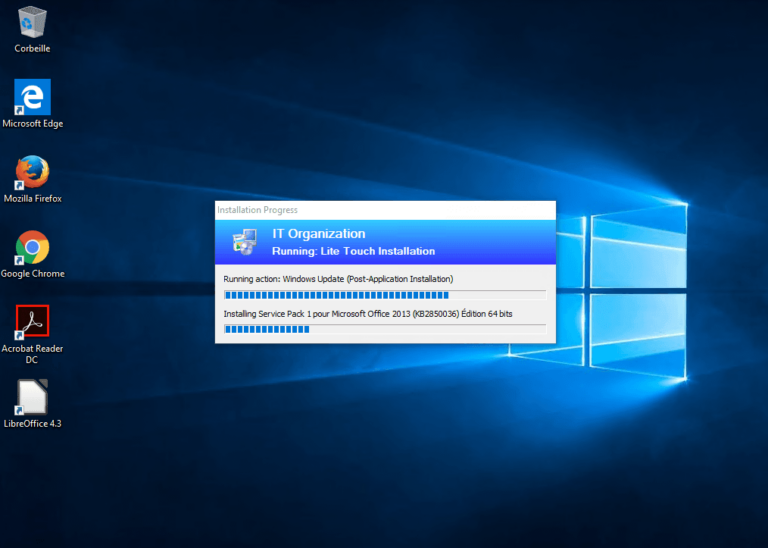Click the Acrobat Reader DC label text
This screenshot has height=548, width=768.
pyautogui.click(x=32, y=354)
